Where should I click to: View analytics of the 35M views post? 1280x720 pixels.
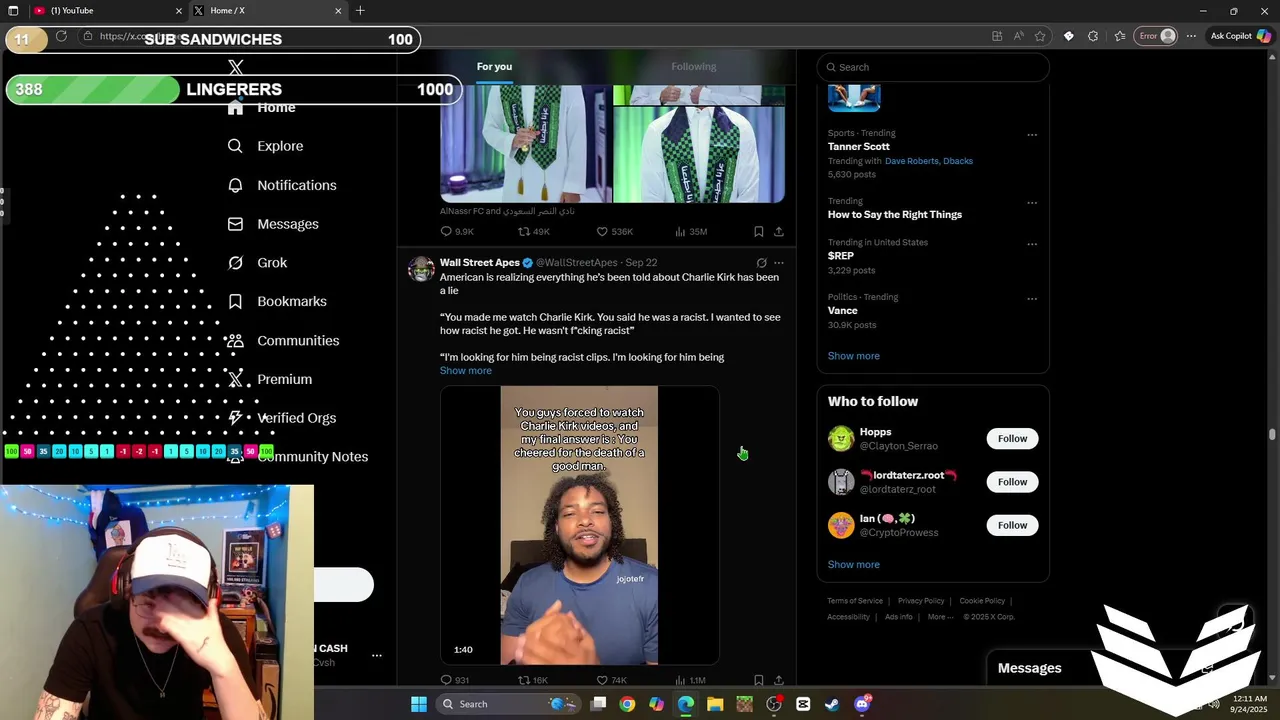pos(691,232)
